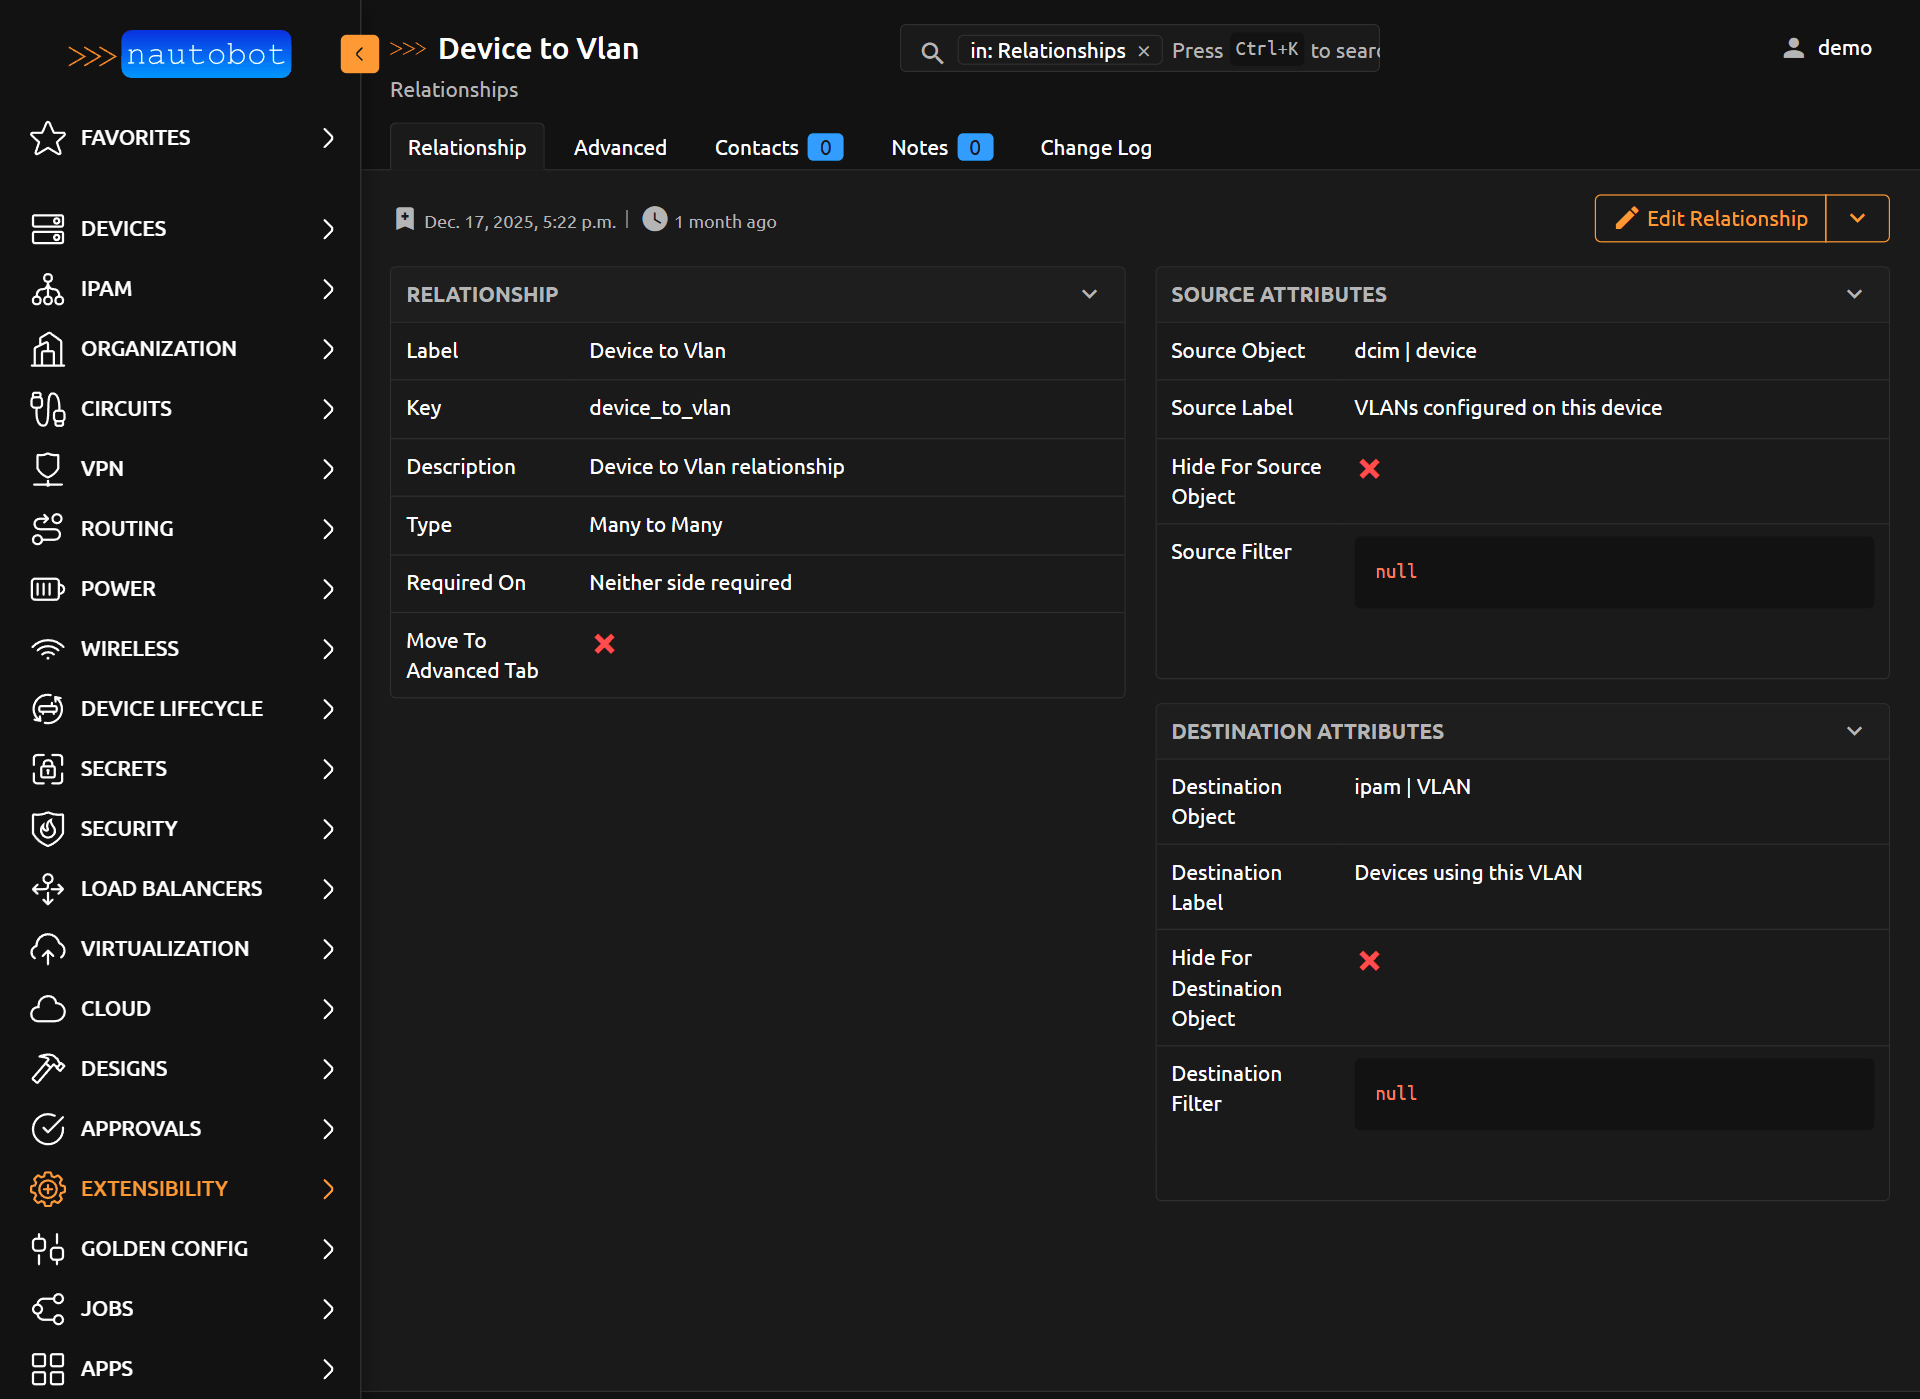Click the Relationships breadcrumb link
This screenshot has width=1920, height=1399.
pyautogui.click(x=454, y=89)
